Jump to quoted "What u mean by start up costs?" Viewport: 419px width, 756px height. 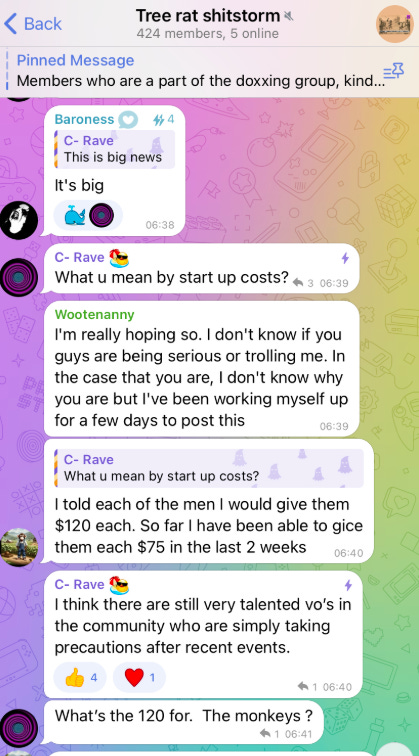click(209, 468)
